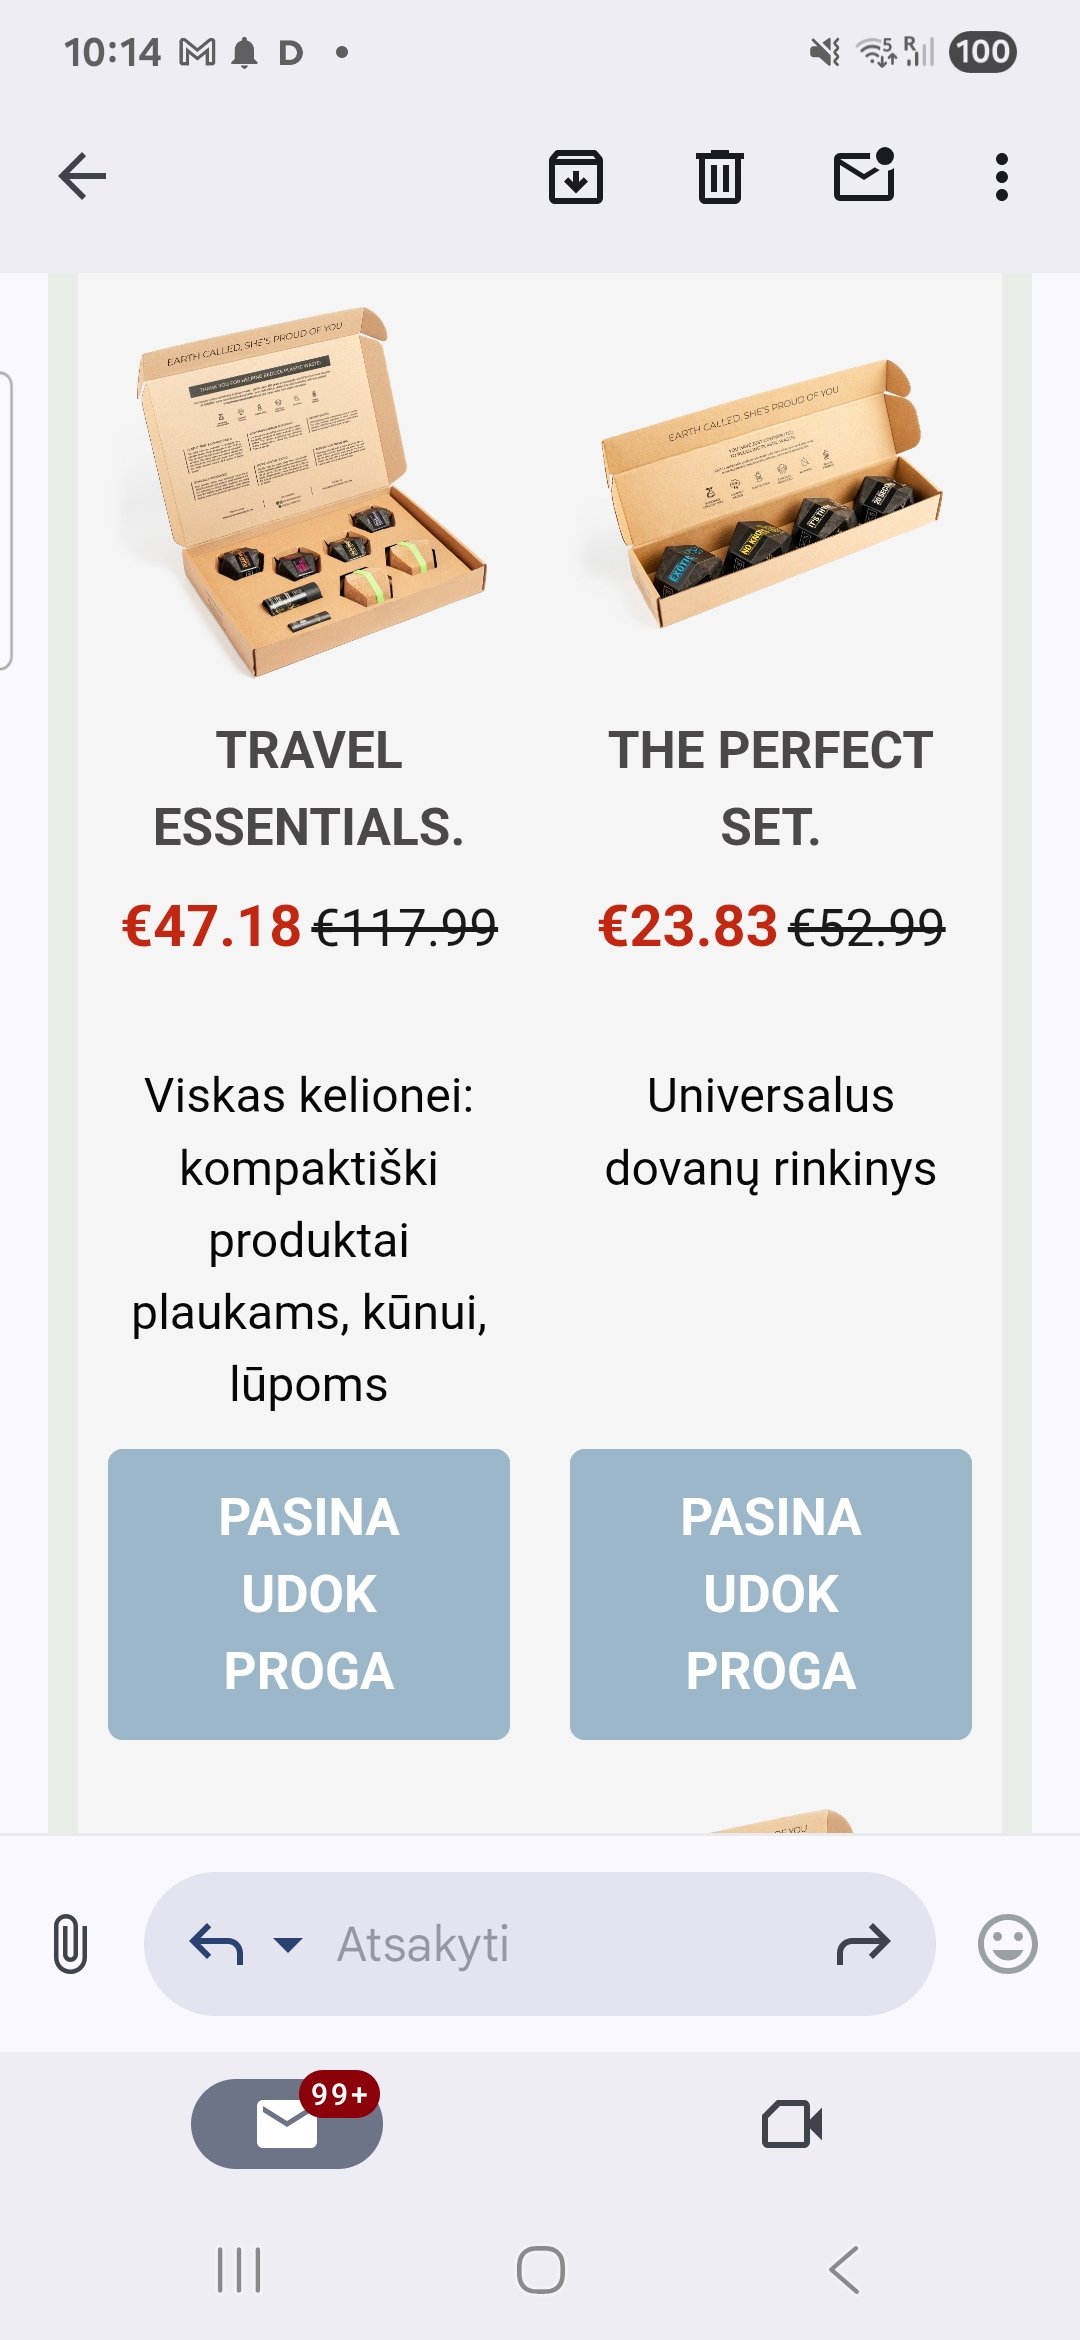
Task: Mark the email as unread
Action: click(x=864, y=175)
